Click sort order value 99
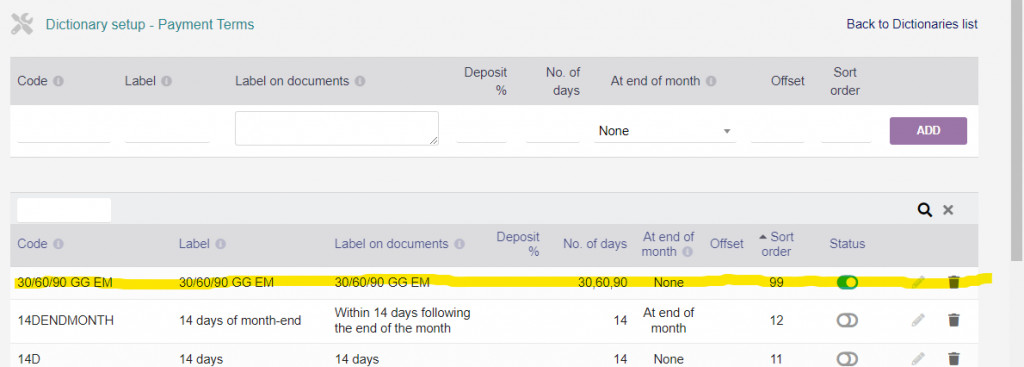This screenshot has height=367, width=1024. coord(776,283)
